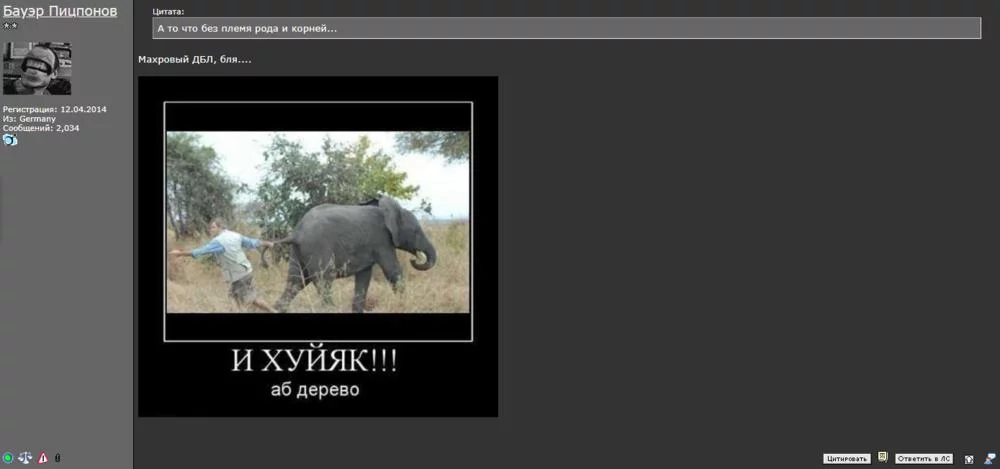The image size is (1000, 469).
Task: Click the scroll-to-top arrow icon
Action: 969,458
